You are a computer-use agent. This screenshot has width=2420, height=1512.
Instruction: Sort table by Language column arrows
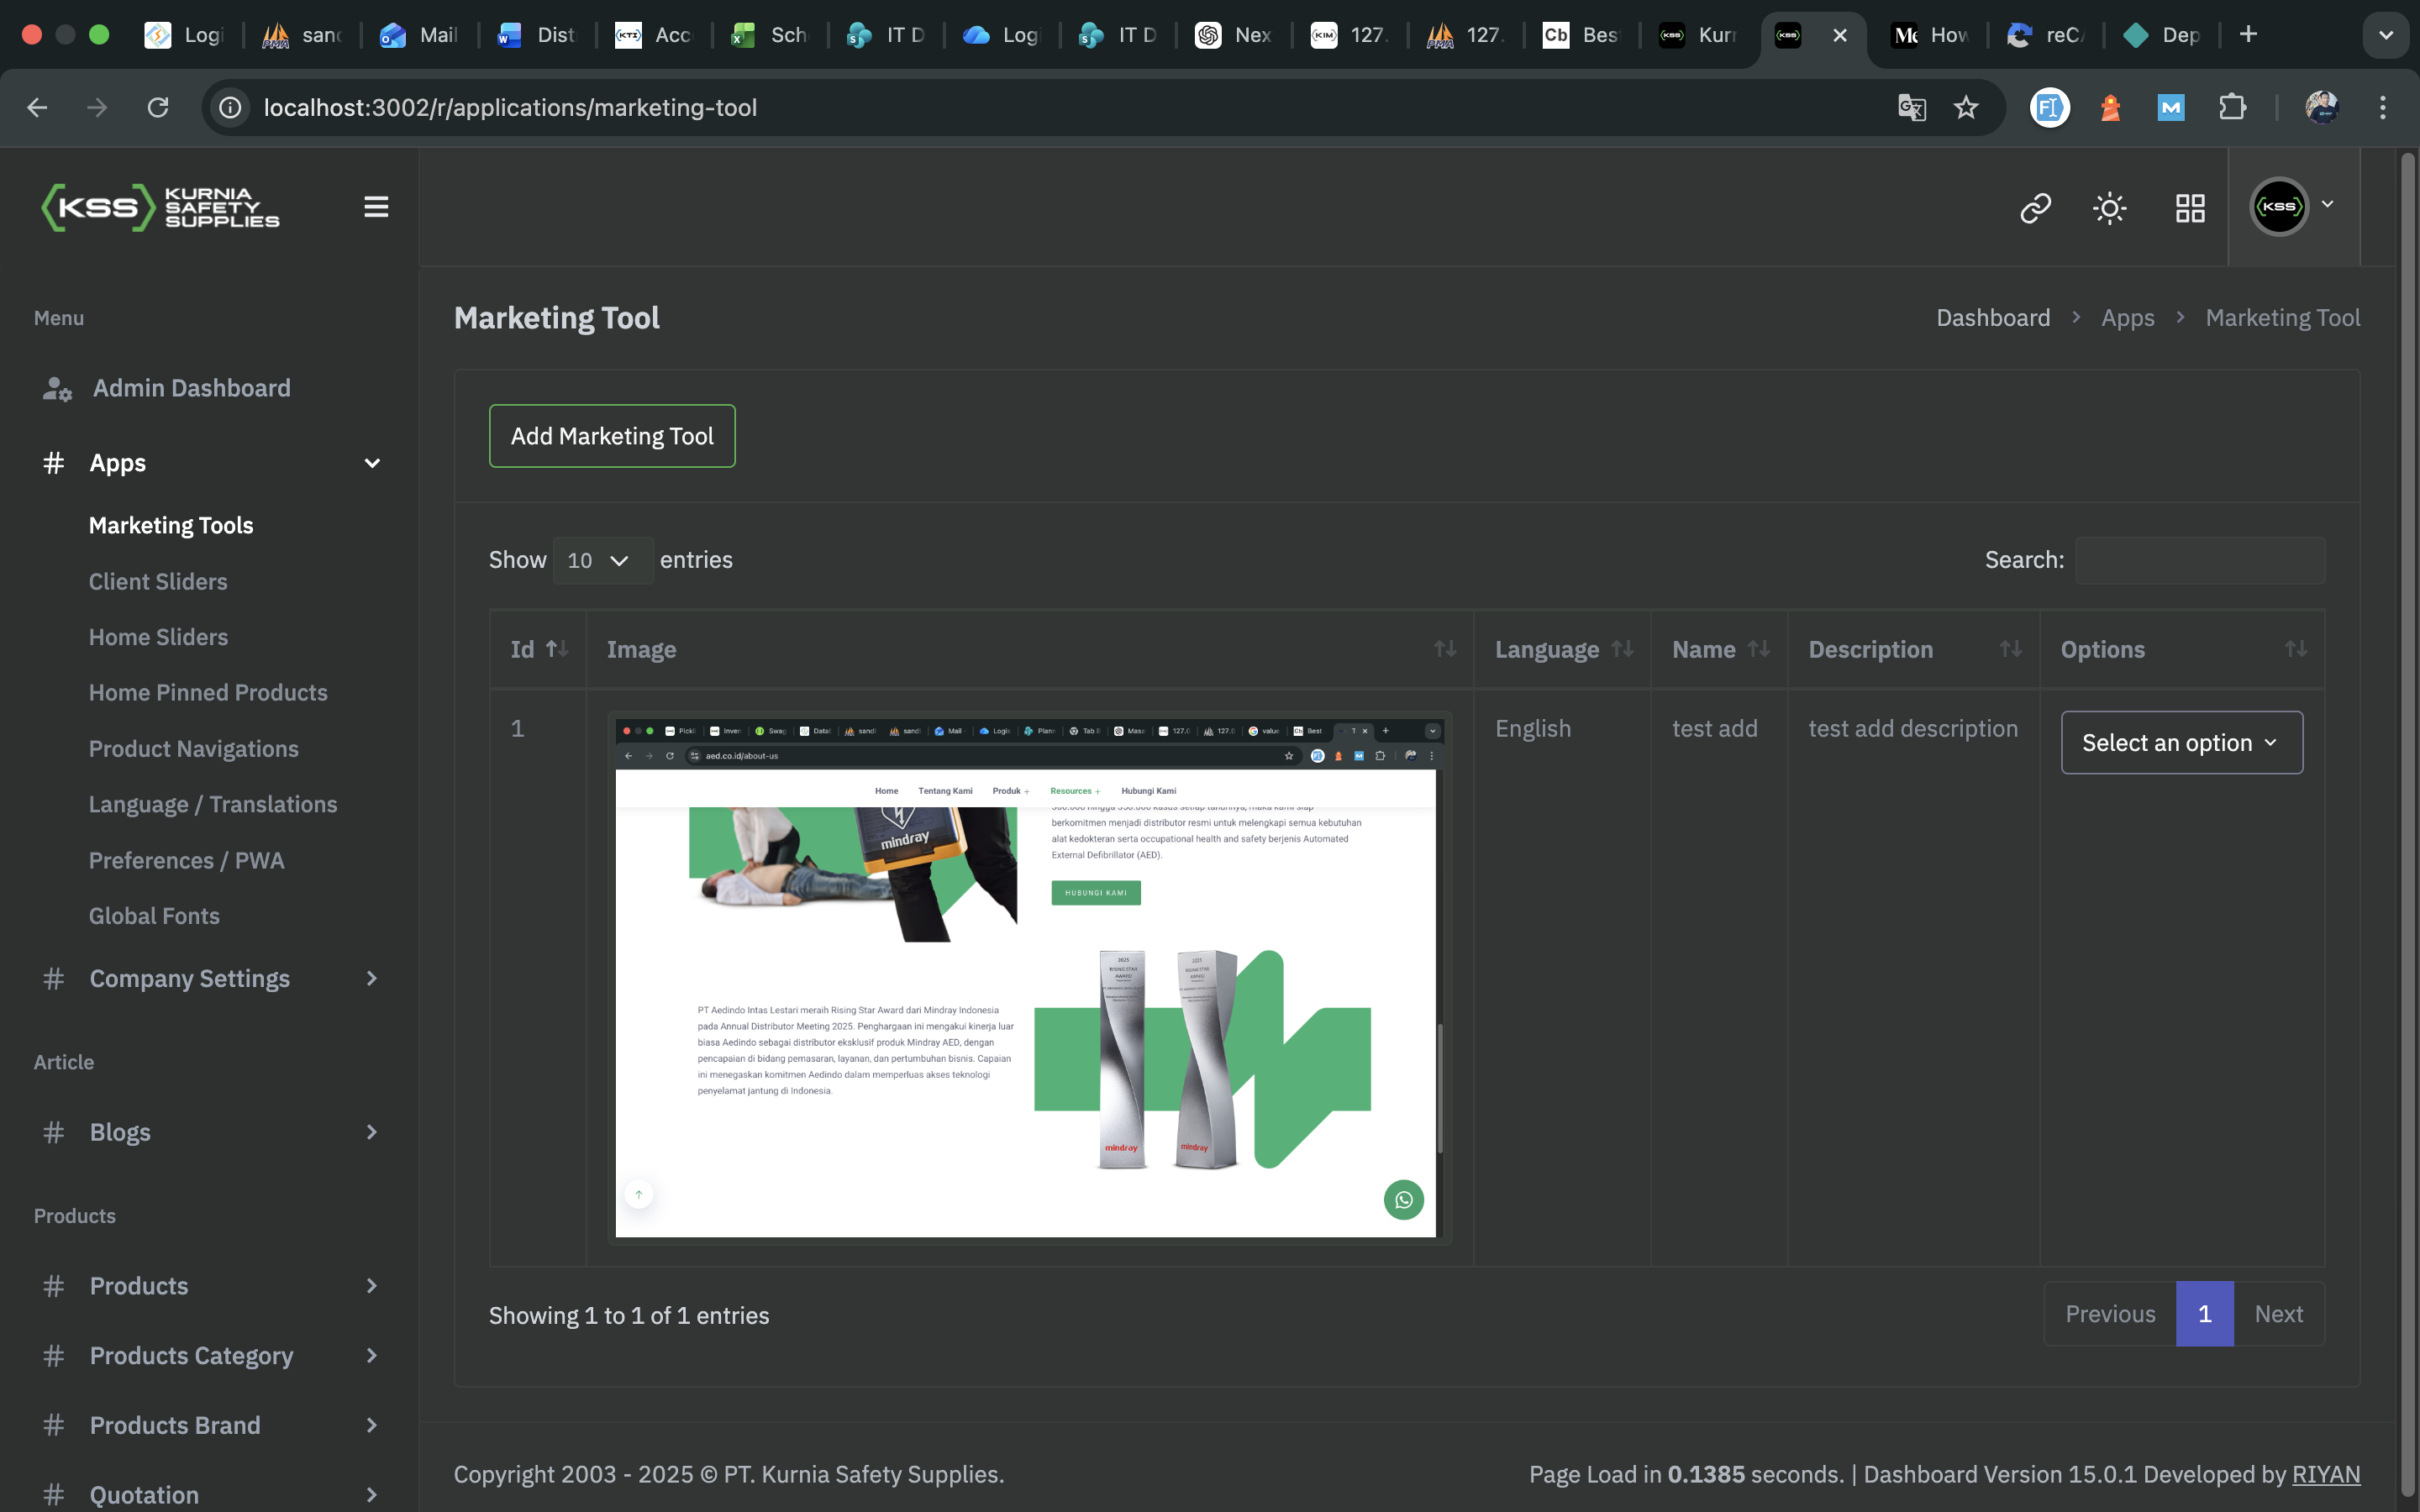(1622, 649)
